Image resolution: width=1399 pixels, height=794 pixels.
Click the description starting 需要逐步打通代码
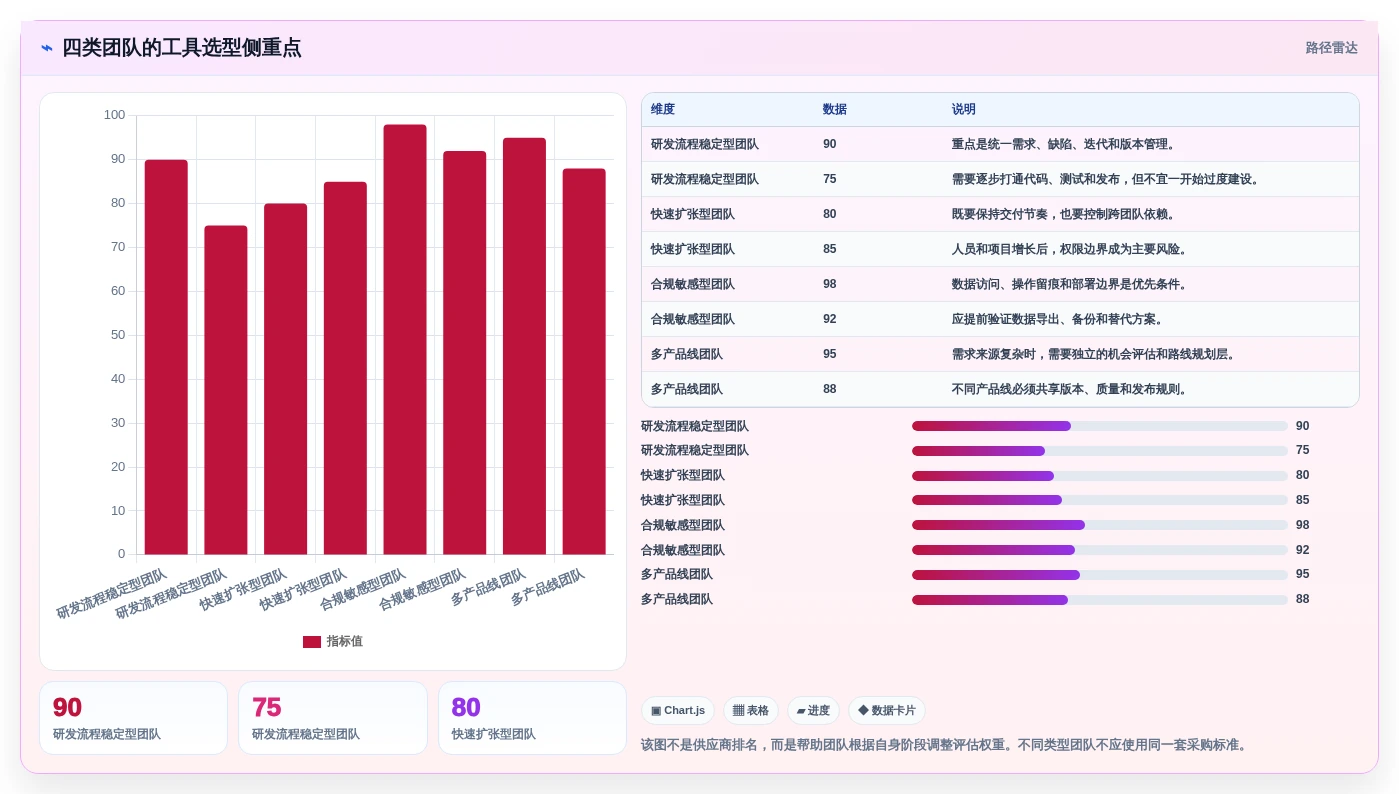(1106, 179)
